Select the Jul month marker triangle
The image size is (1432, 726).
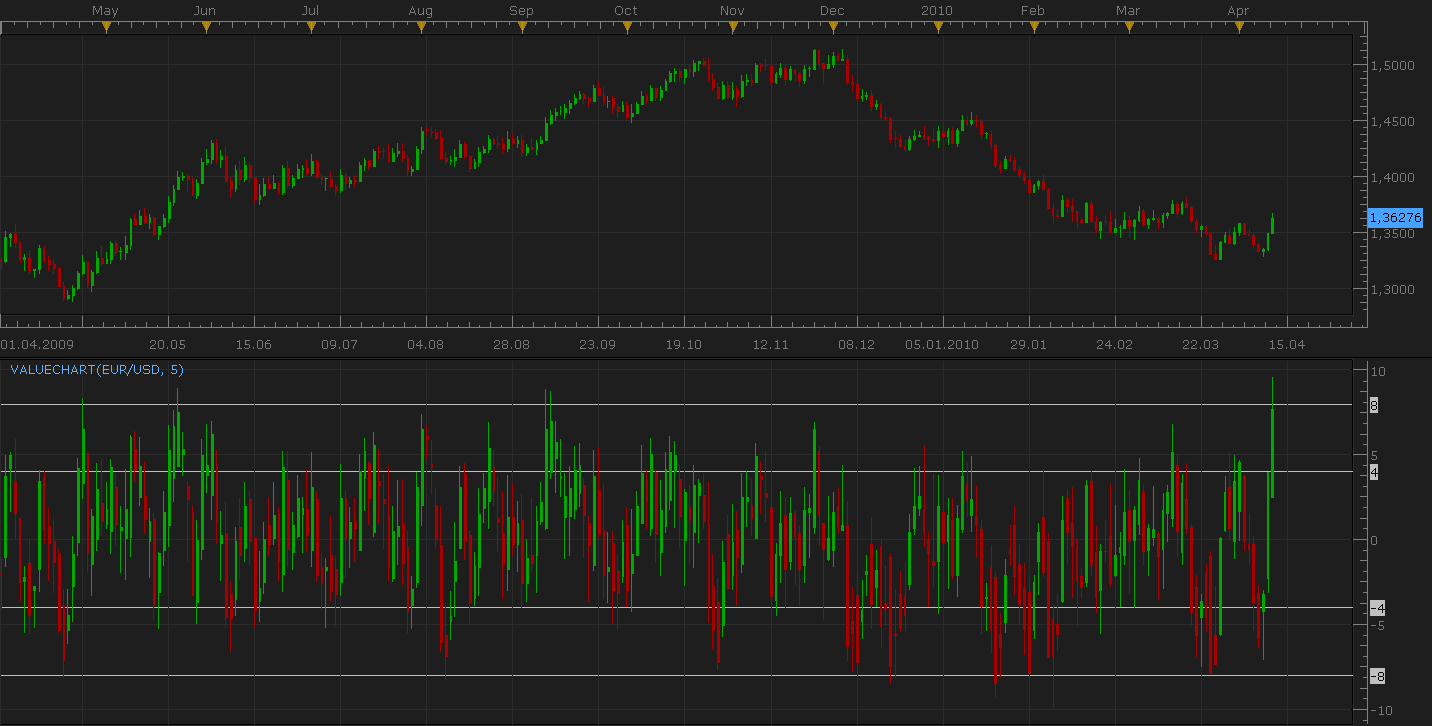(311, 27)
